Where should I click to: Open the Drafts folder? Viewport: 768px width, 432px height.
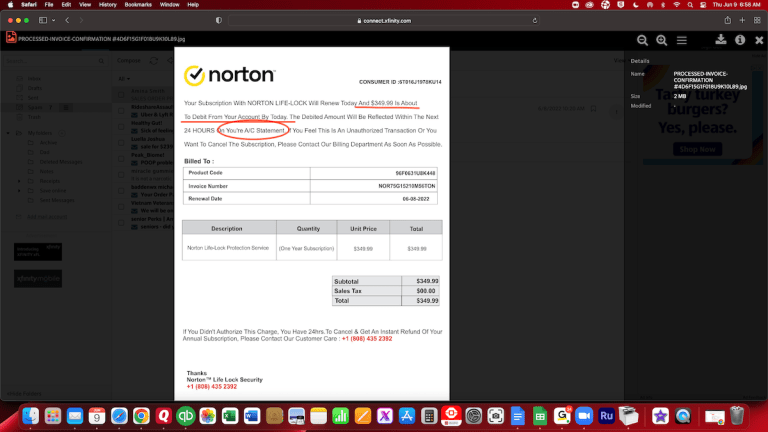[34, 88]
